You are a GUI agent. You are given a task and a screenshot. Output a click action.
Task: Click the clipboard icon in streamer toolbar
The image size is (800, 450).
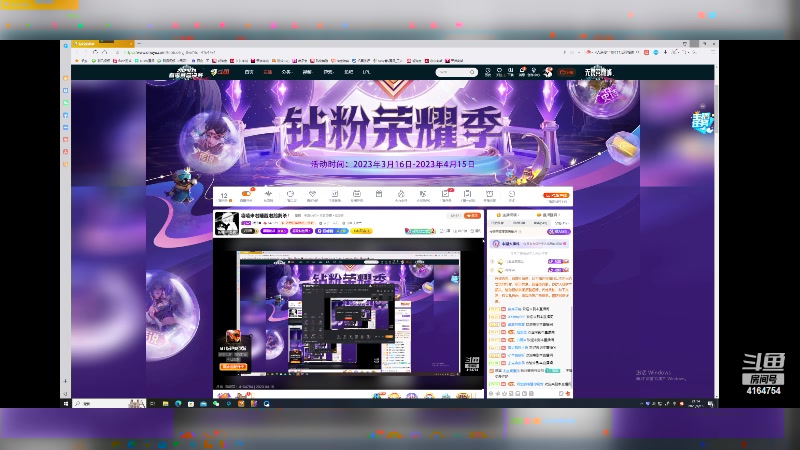click(467, 194)
